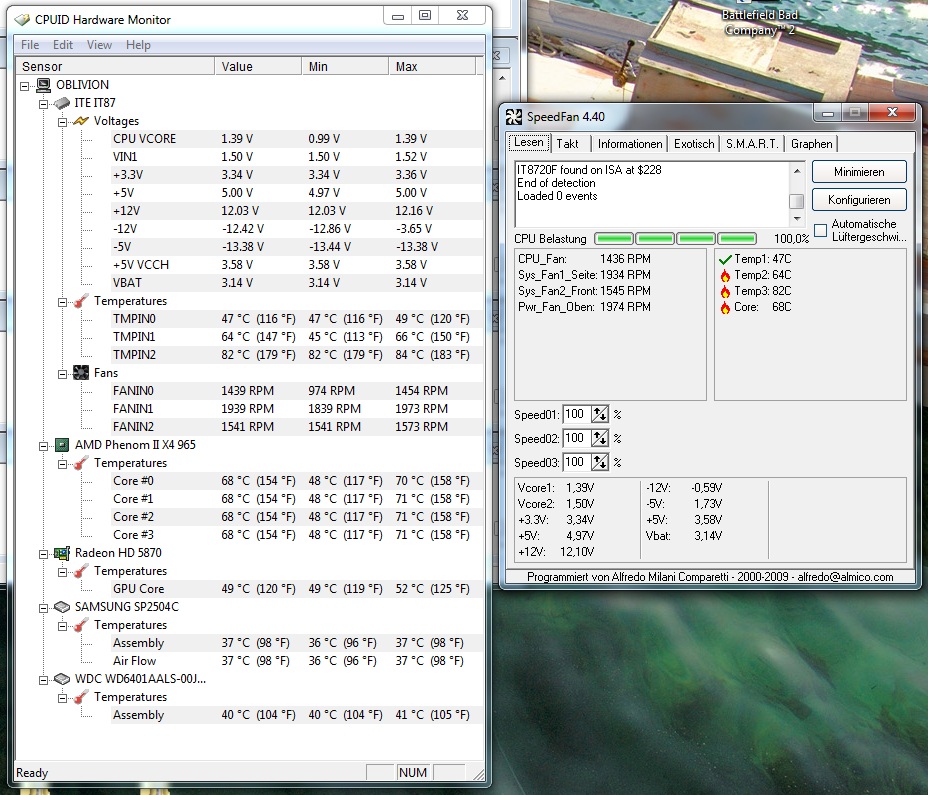Image resolution: width=928 pixels, height=795 pixels.
Task: Click the OBLIVION computer icon
Action: (x=43, y=85)
